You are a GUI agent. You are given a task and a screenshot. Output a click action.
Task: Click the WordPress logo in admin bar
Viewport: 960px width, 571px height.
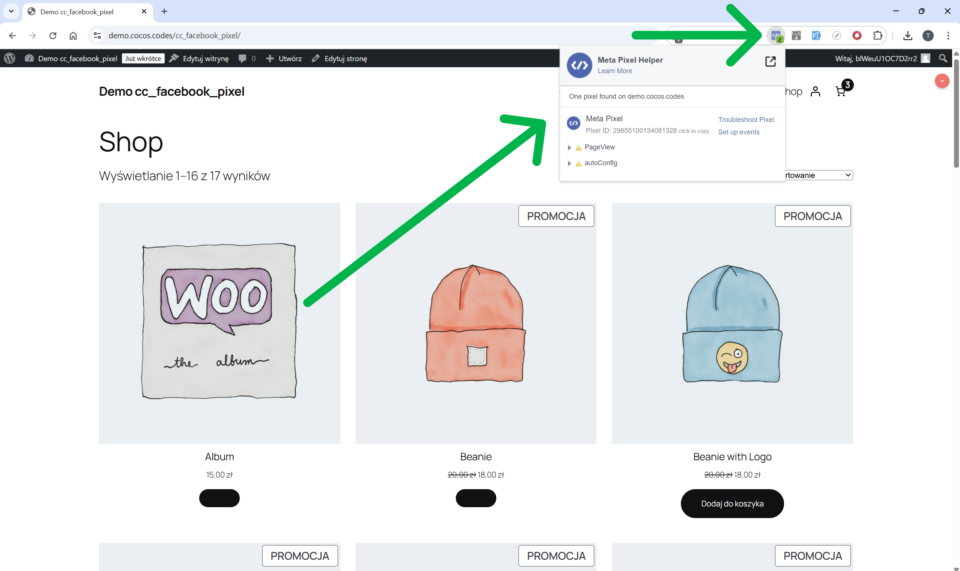10,58
